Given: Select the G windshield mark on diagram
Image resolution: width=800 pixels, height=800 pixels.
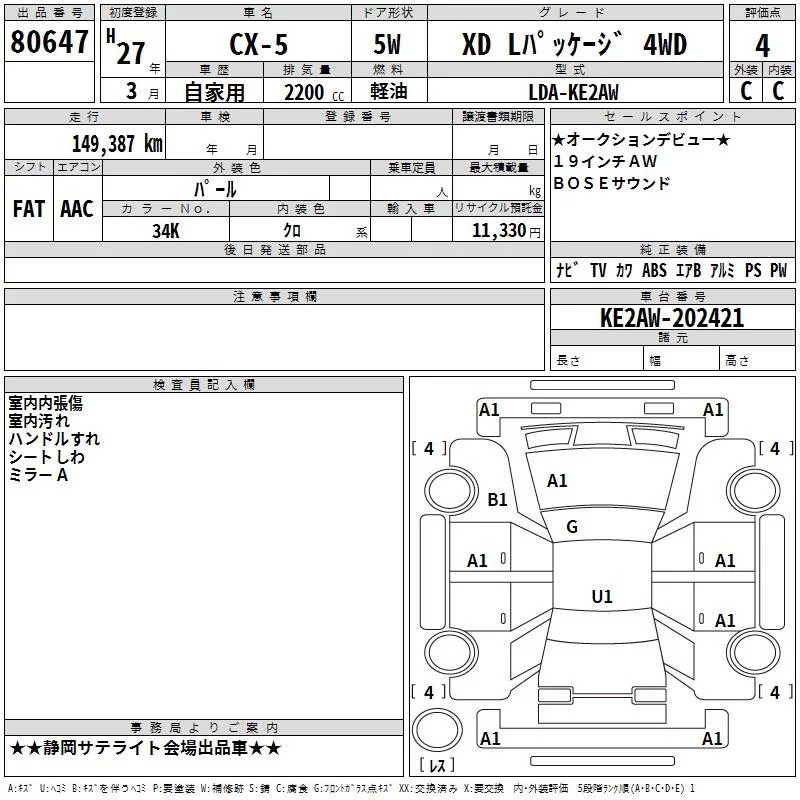Looking at the screenshot, I should tap(572, 527).
